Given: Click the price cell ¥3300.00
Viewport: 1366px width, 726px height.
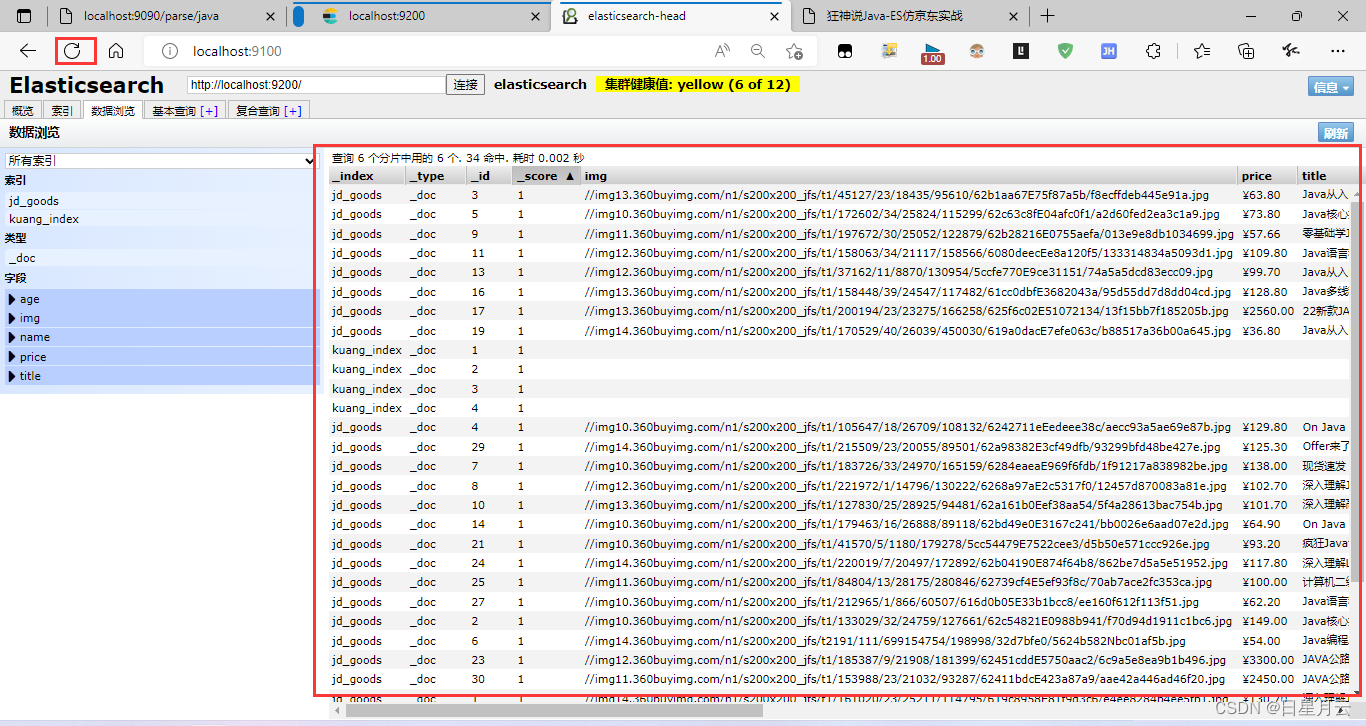Looking at the screenshot, I should click(x=1268, y=660).
